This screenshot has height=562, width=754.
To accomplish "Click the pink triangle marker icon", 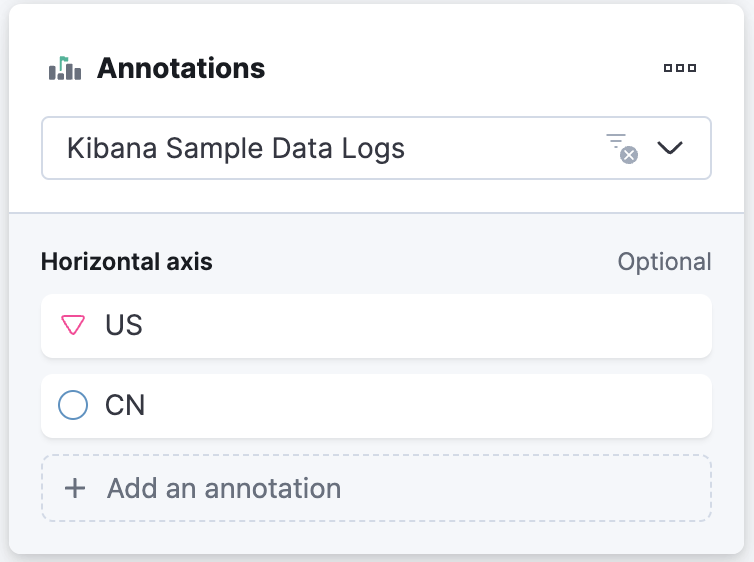I will coord(73,325).
